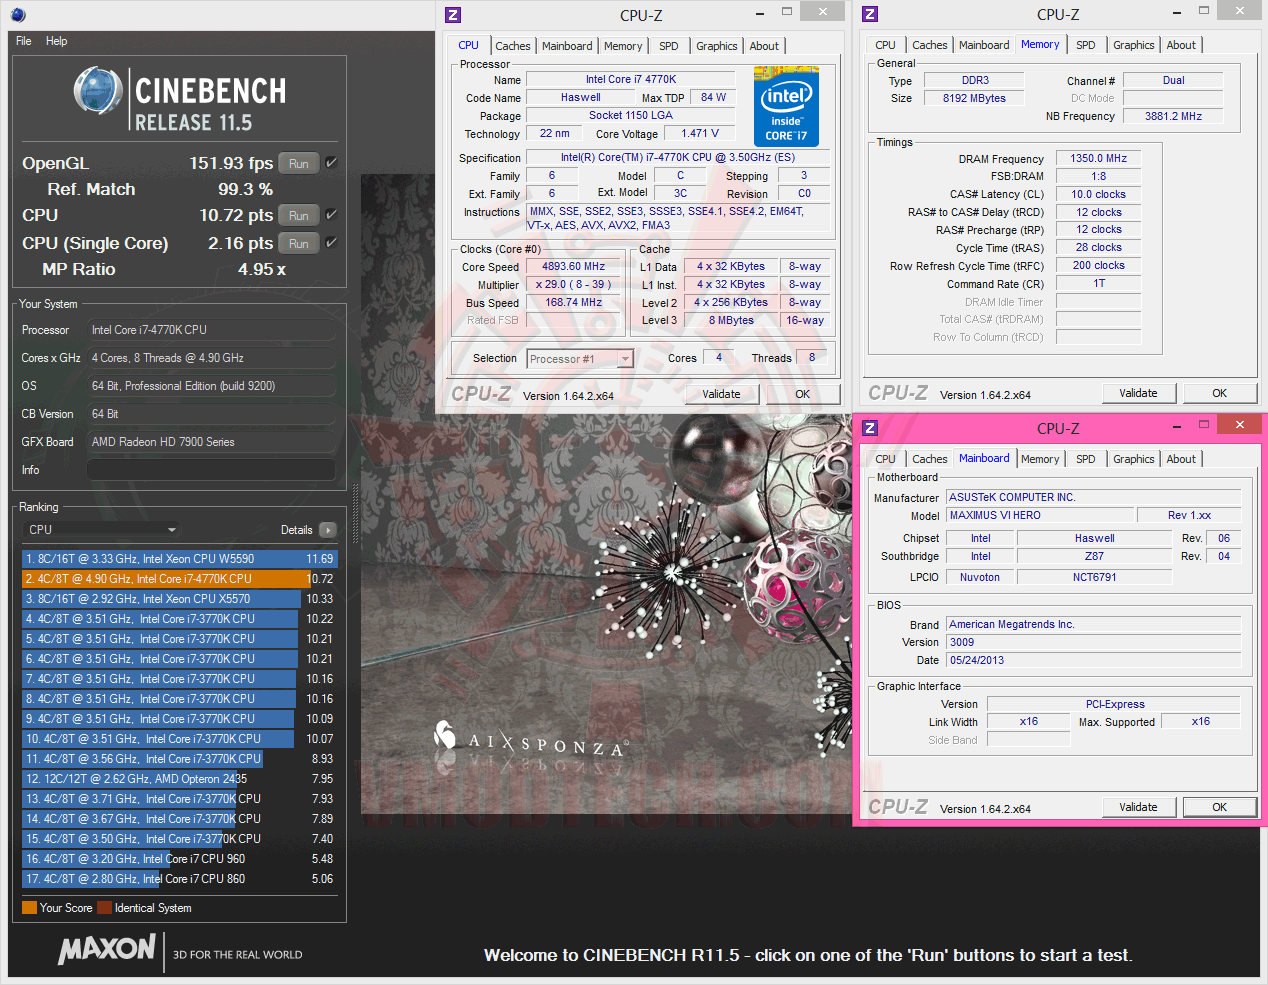Run the CPU benchmark
This screenshot has width=1268, height=985.
pyautogui.click(x=299, y=215)
